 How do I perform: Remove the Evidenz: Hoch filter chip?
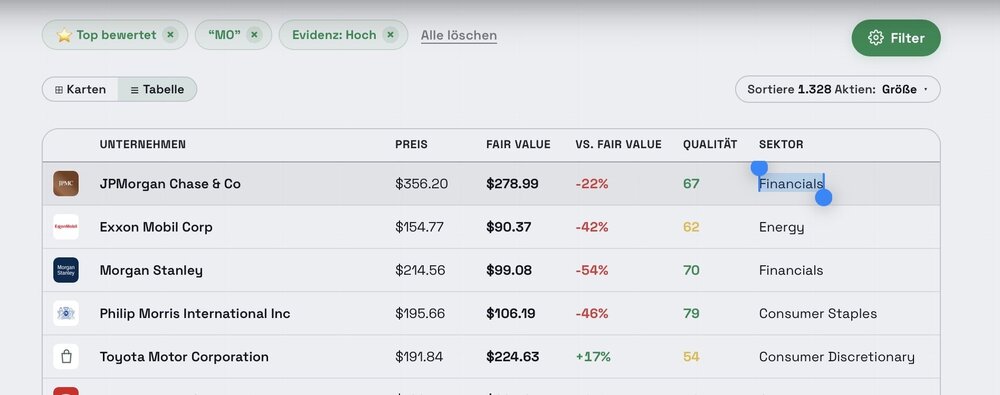tap(390, 35)
